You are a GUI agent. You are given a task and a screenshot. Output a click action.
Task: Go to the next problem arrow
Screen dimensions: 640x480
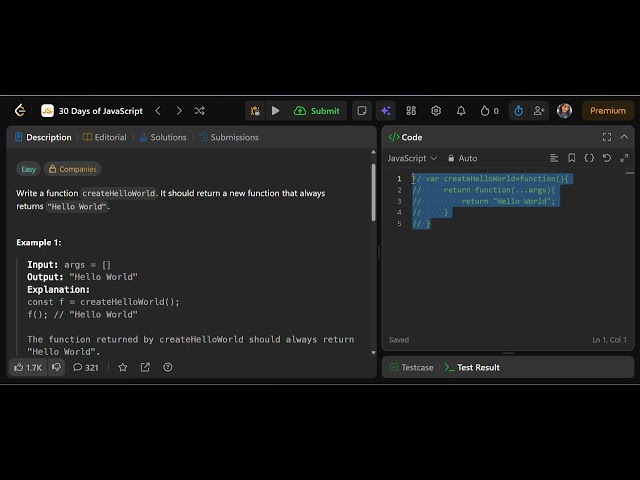(x=179, y=111)
